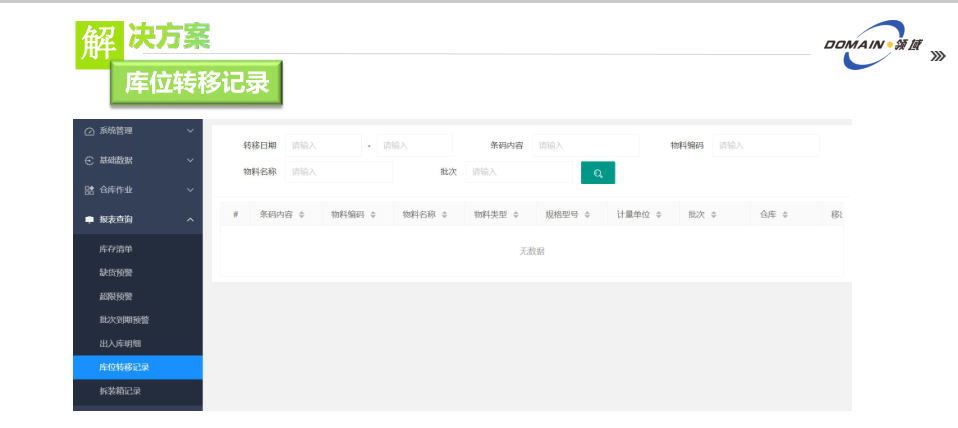Click the 物料编码 input field
This screenshot has width=958, height=428.
click(766, 145)
